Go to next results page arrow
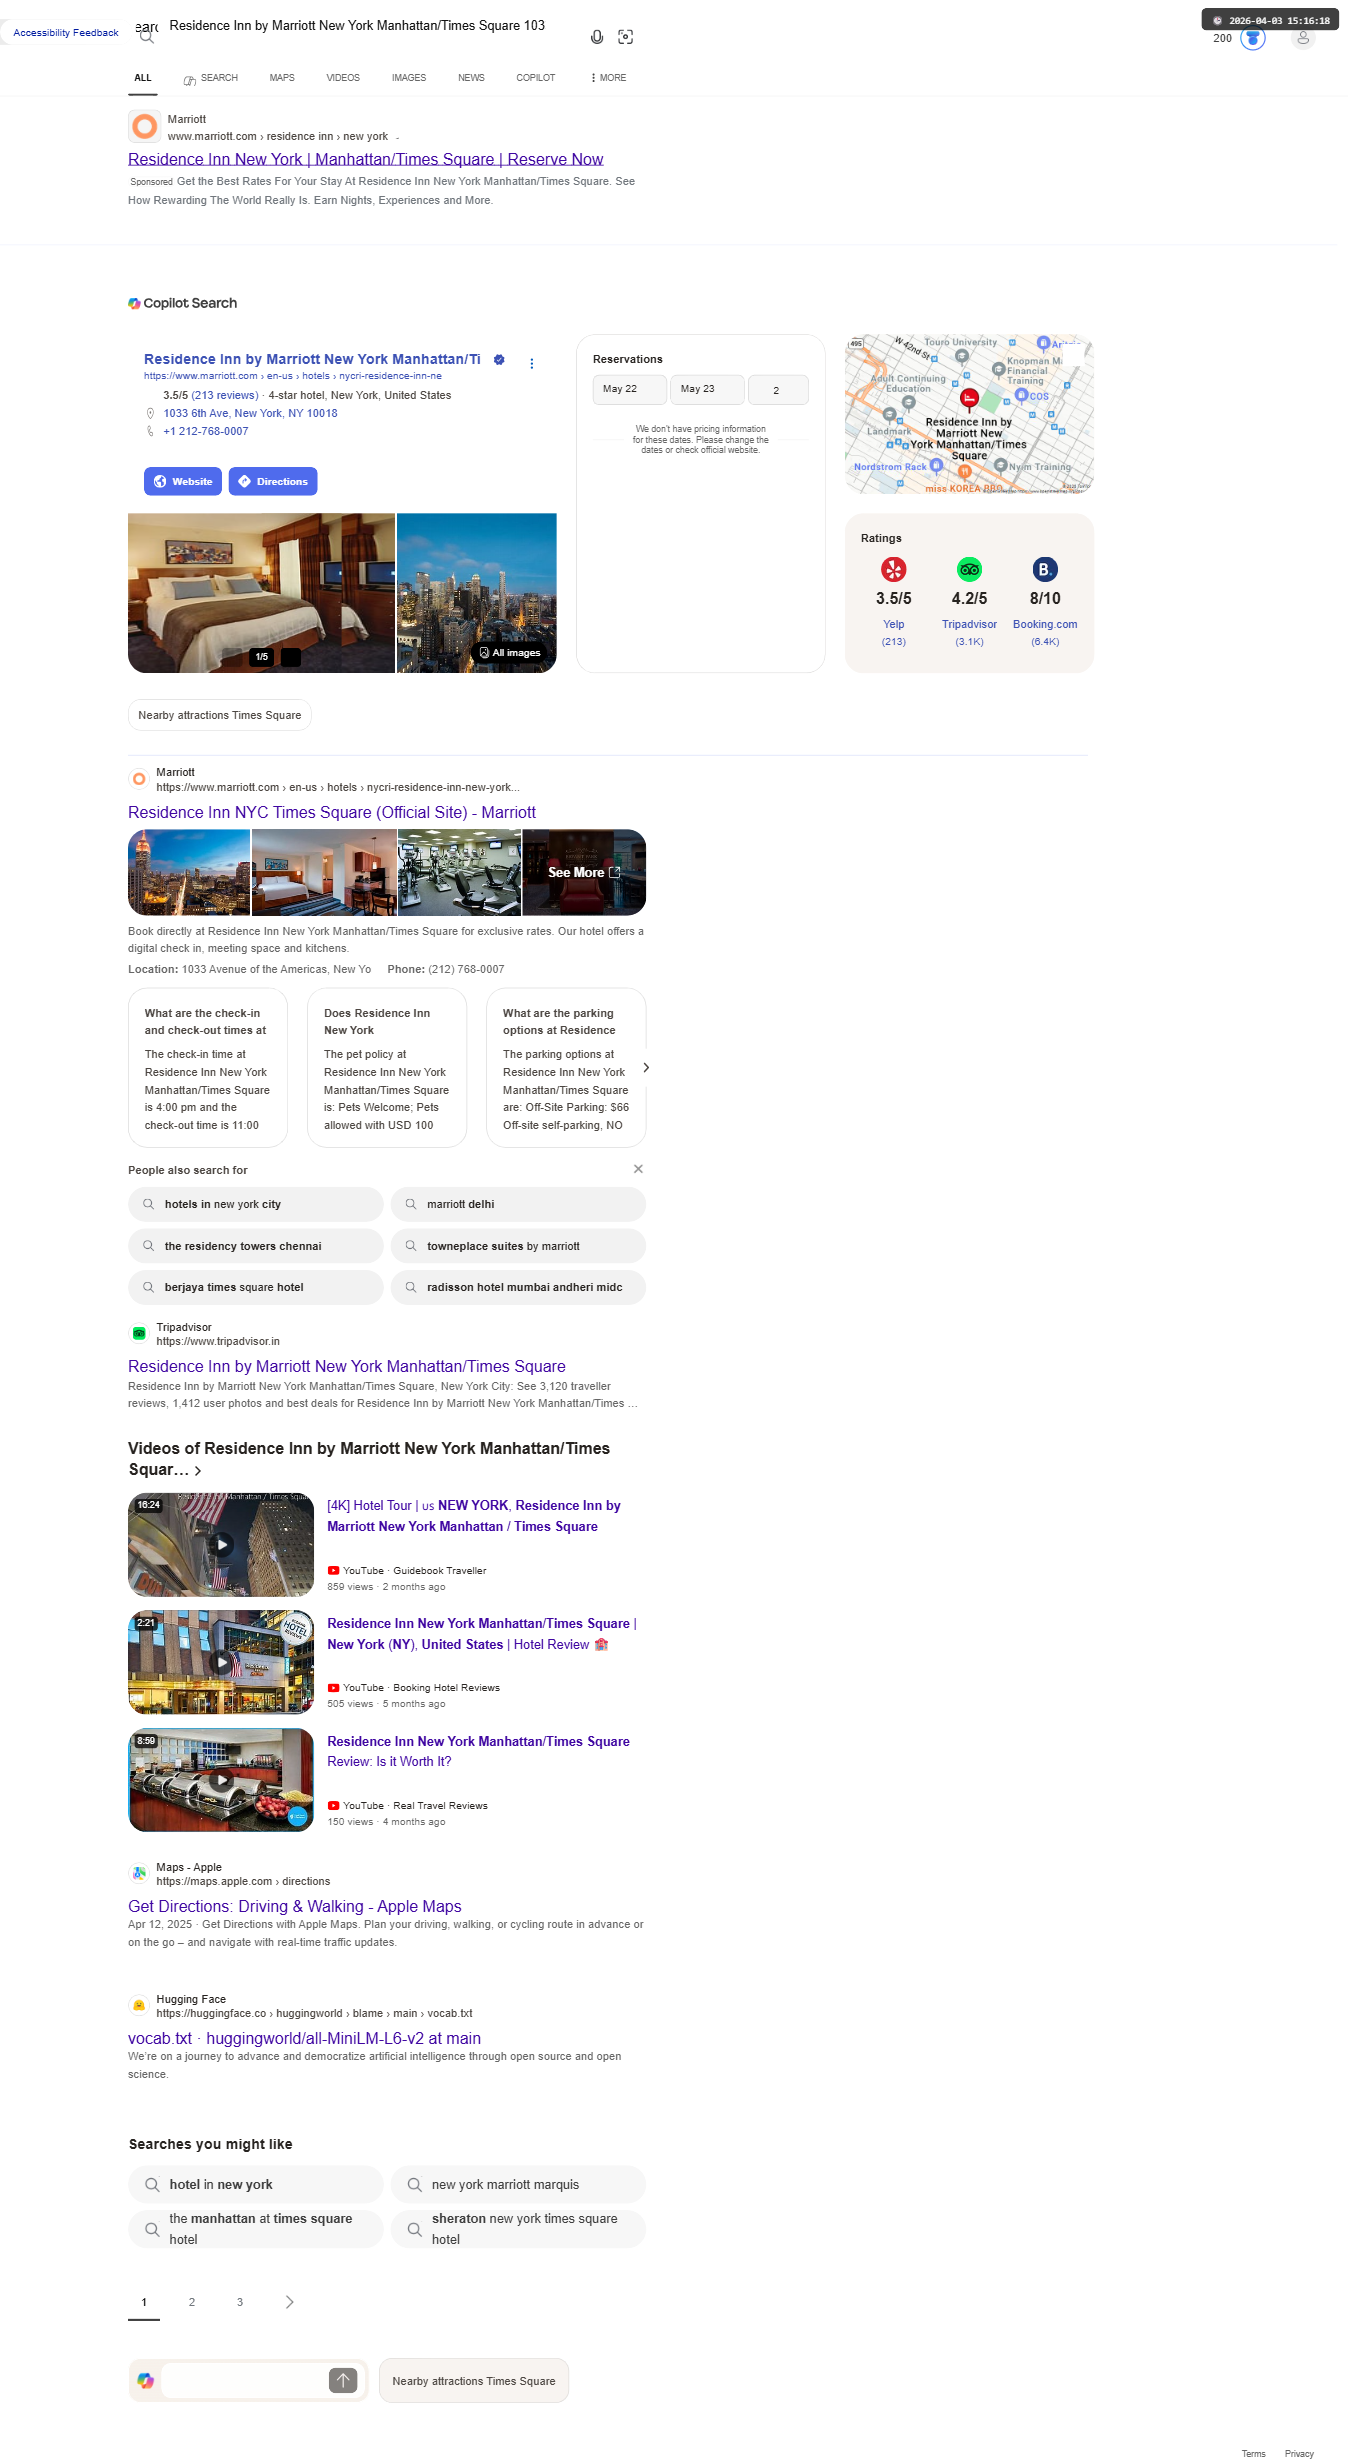Image resolution: width=1348 pixels, height=2460 pixels. [290, 2302]
